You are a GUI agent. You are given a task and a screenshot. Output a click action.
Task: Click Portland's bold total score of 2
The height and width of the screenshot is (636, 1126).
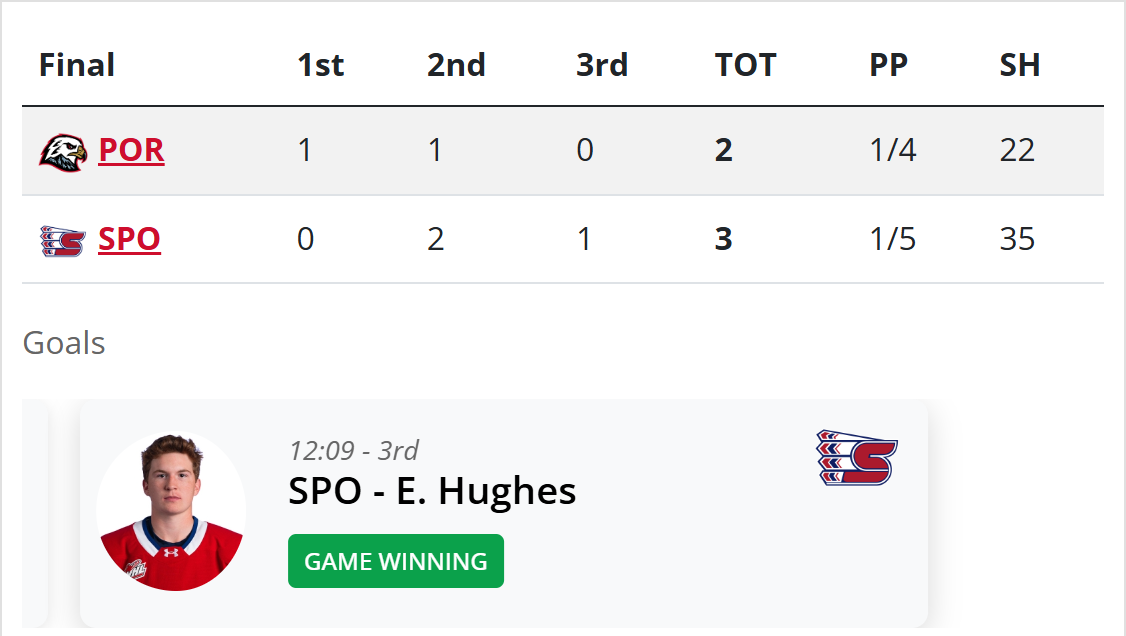[x=724, y=151]
